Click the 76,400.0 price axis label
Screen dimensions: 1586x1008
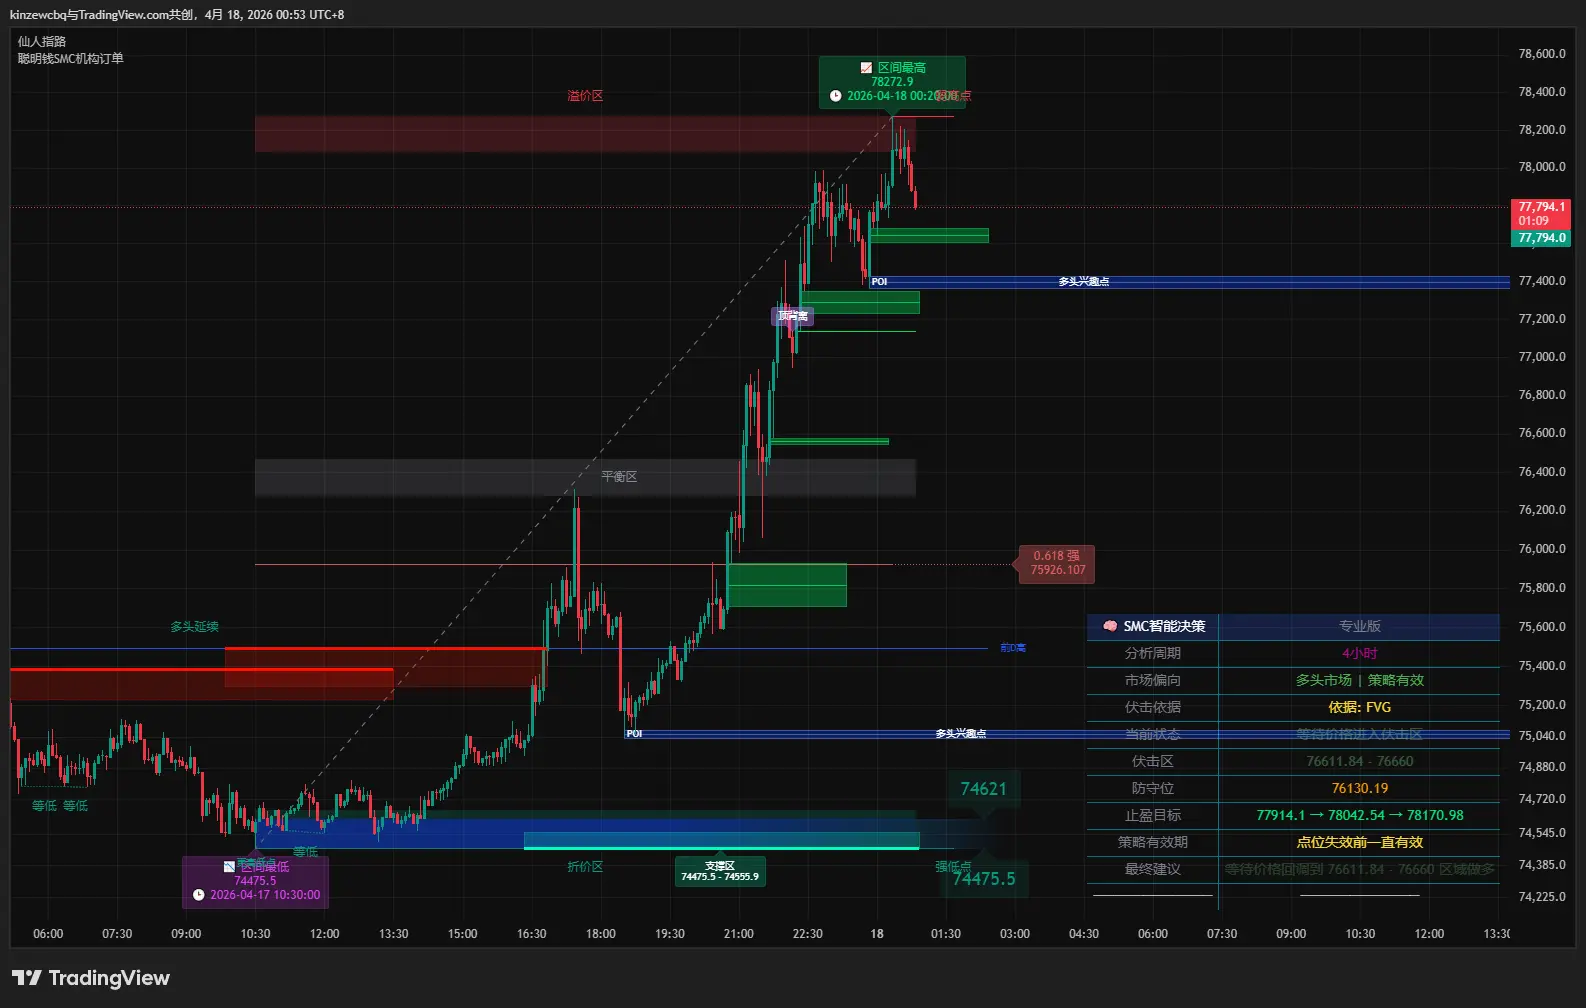1542,472
